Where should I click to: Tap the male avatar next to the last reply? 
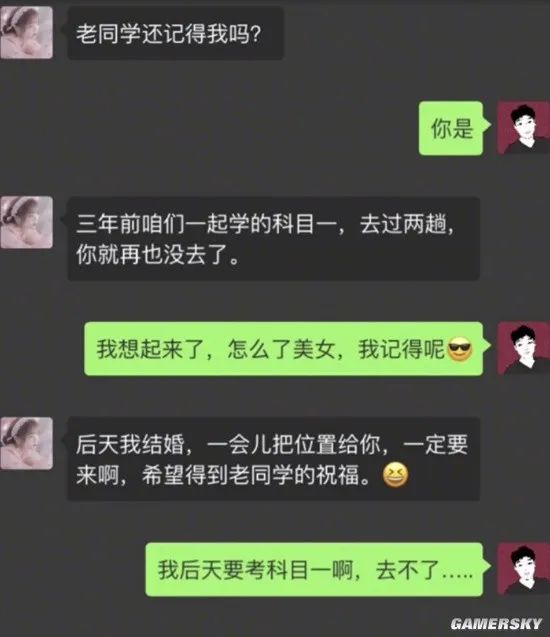pyautogui.click(x=524, y=569)
